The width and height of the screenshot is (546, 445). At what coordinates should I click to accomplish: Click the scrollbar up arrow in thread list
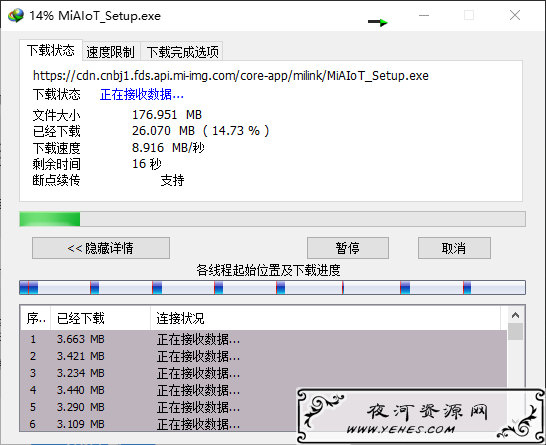[516, 315]
